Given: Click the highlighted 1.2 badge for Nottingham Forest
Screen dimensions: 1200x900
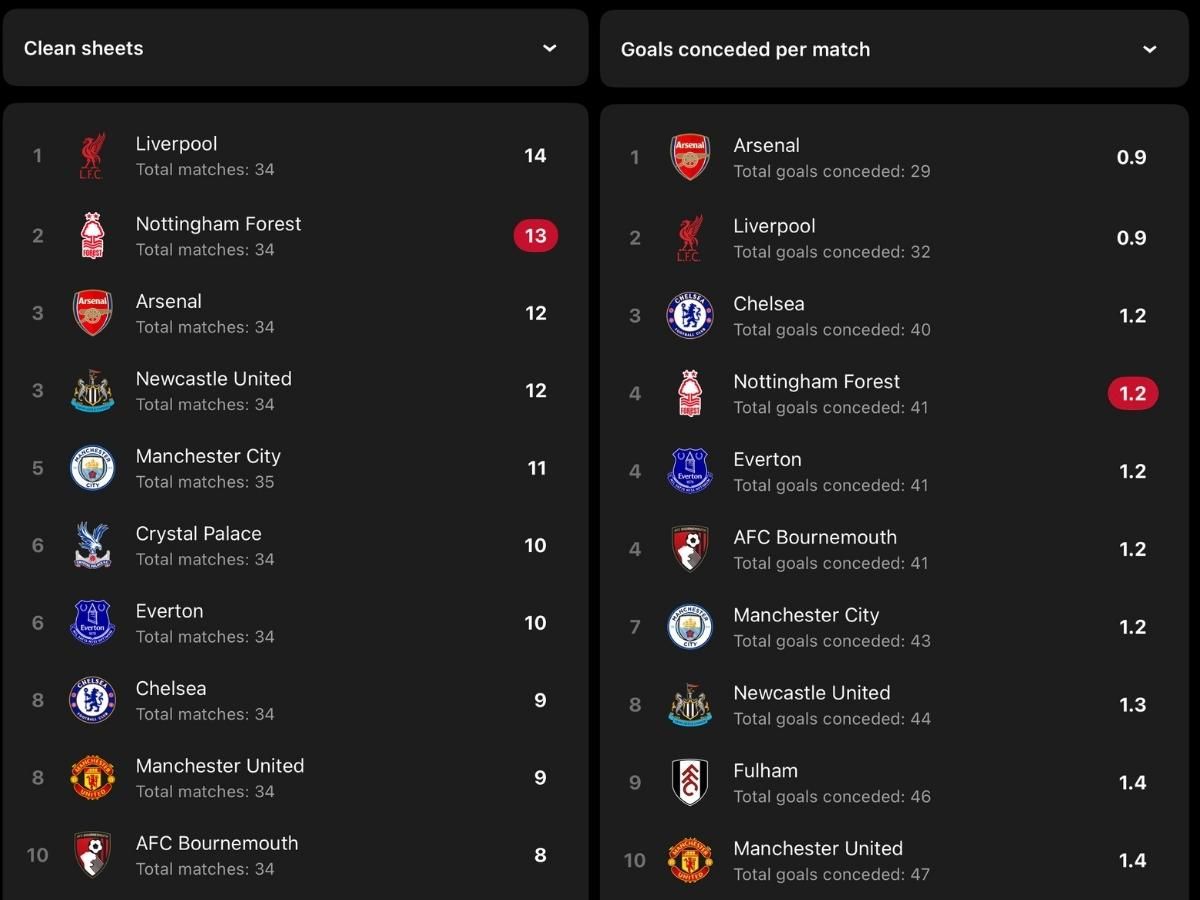Looking at the screenshot, I should pos(1133,394).
